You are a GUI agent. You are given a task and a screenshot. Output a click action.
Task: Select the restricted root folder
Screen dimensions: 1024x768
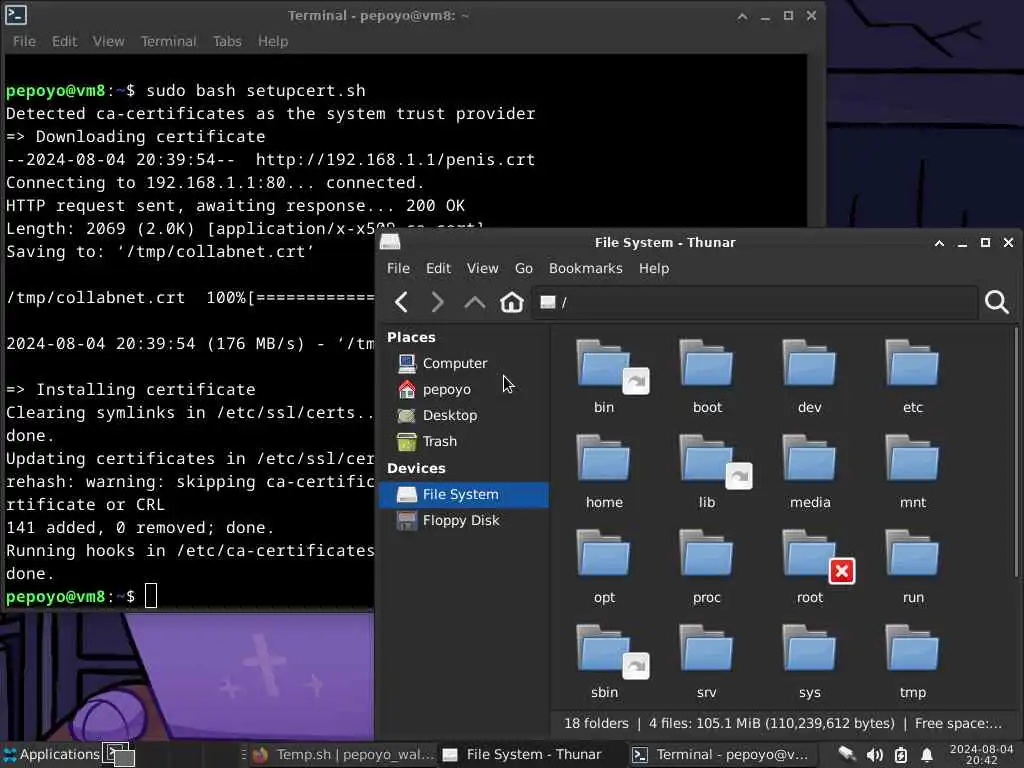click(809, 566)
